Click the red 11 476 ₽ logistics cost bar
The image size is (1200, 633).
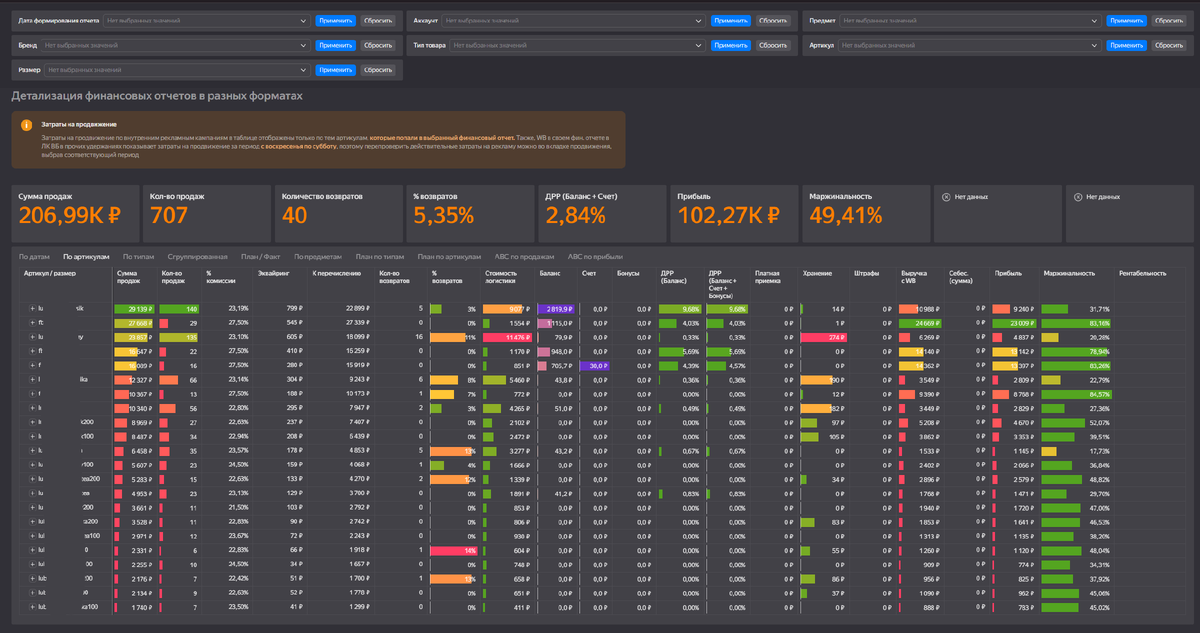point(506,338)
